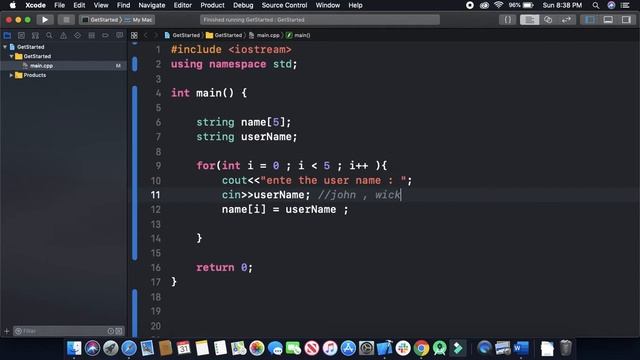The width and height of the screenshot is (640, 360).
Task: Click the 'return 0;' line of code
Action: point(224,268)
